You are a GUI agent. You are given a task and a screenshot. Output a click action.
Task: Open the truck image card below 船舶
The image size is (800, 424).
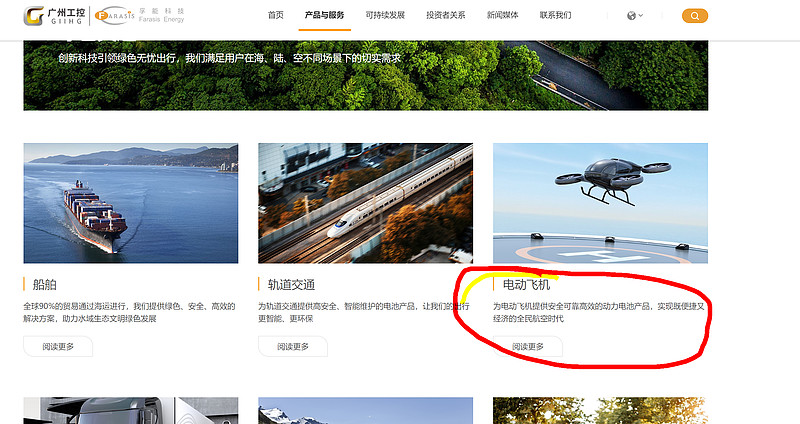pos(131,411)
